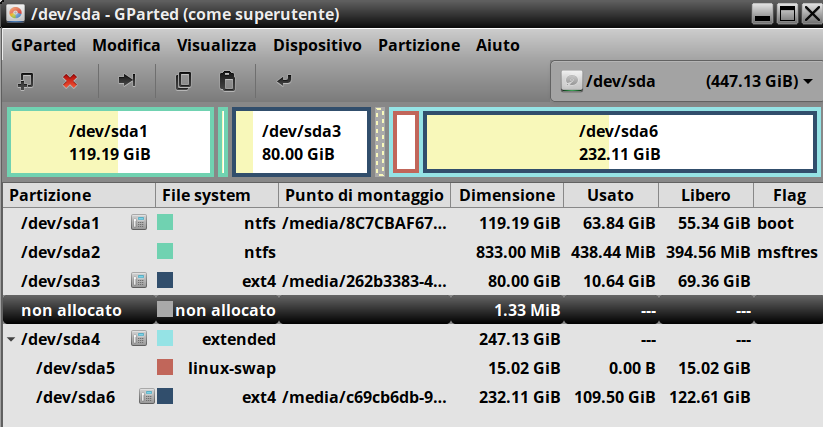Click the green swatch of /dev/sda2

point(165,251)
